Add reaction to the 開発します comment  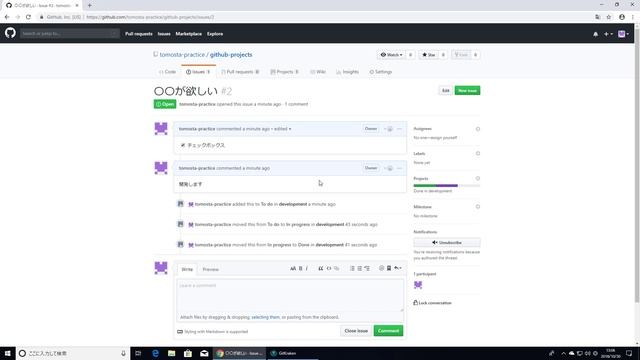[x=389, y=168]
